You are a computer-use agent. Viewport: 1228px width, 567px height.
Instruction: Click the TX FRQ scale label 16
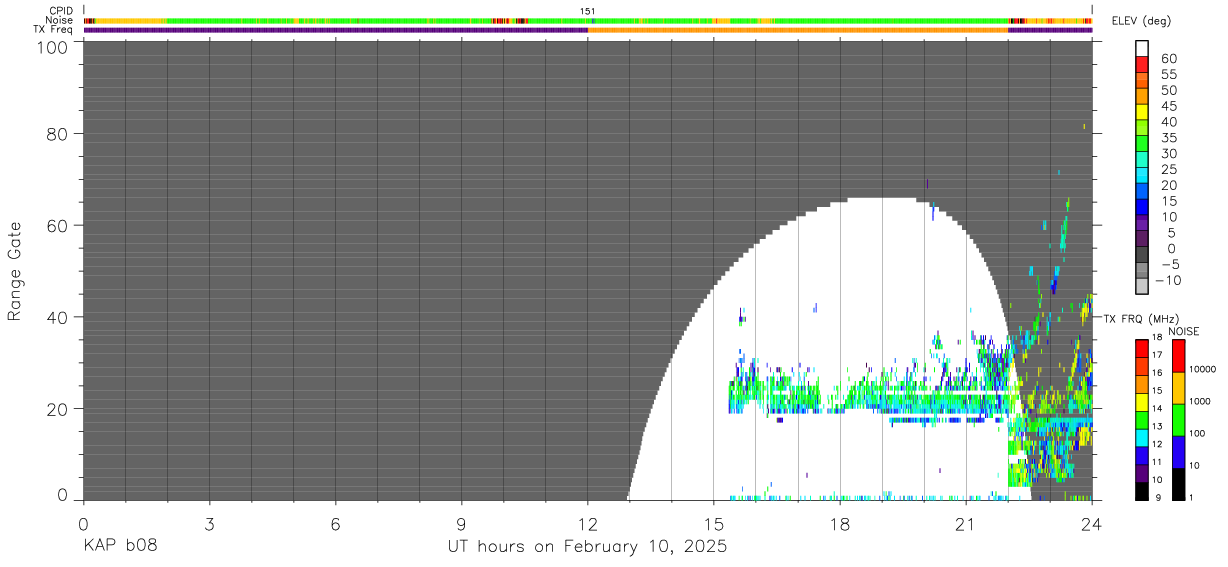click(x=1157, y=371)
